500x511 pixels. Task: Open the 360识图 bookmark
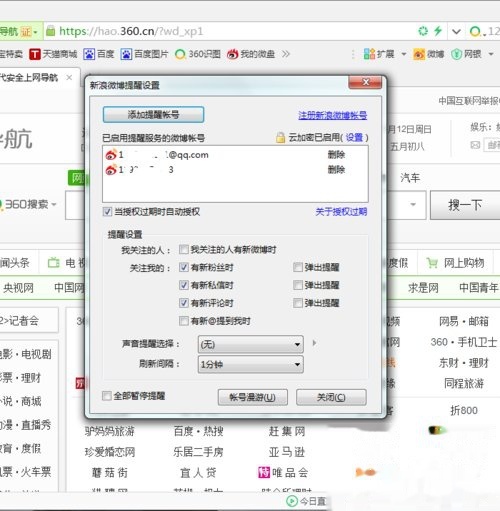point(198,54)
